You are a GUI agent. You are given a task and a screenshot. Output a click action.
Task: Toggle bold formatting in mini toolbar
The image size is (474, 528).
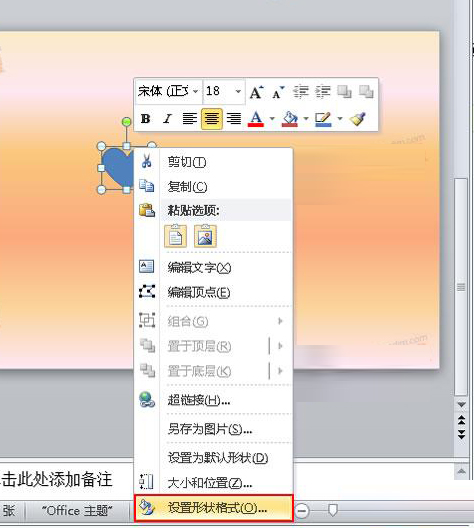(145, 119)
